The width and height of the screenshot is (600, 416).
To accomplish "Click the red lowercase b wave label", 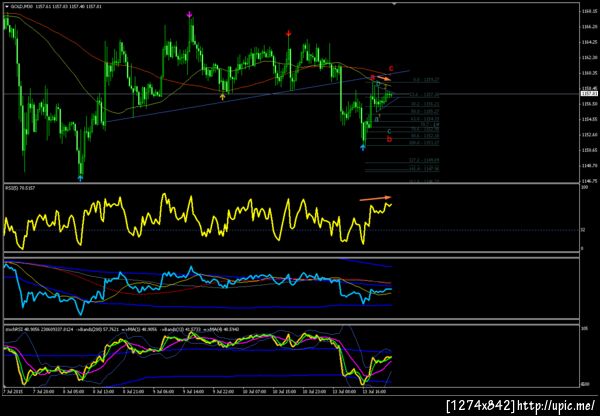I will (389, 139).
